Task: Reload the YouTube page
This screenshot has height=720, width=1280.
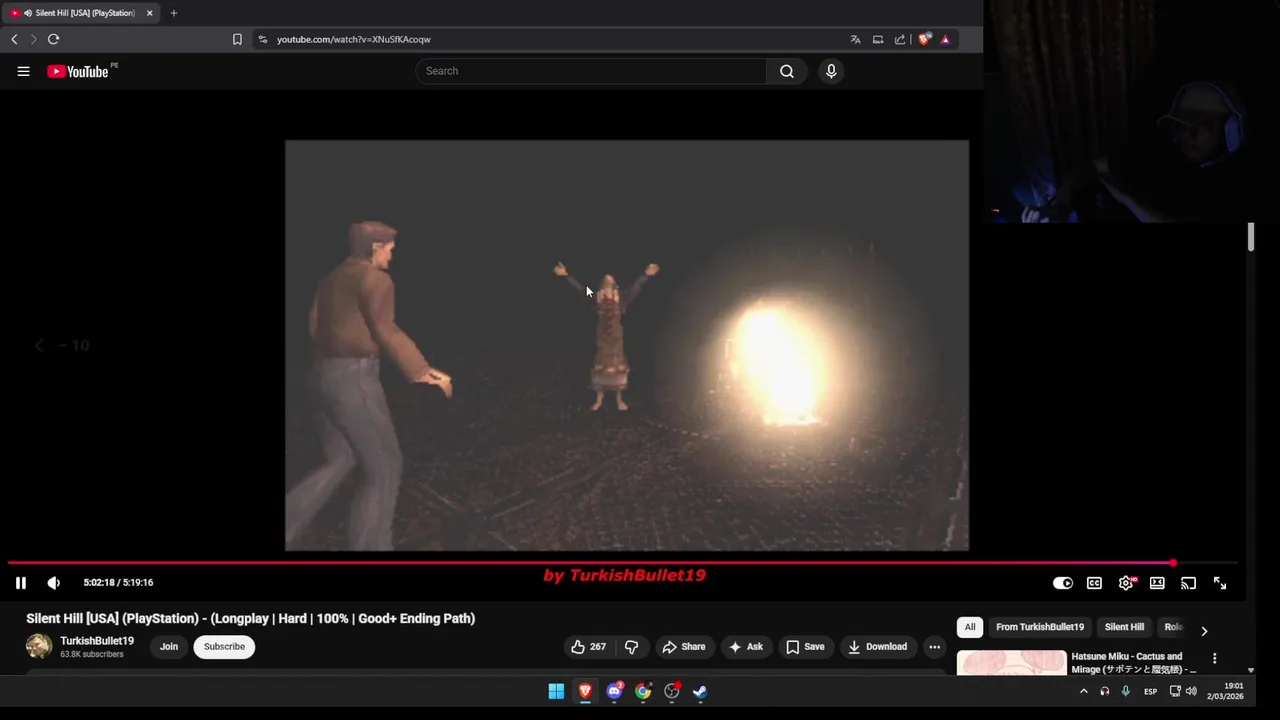Action: pos(53,39)
